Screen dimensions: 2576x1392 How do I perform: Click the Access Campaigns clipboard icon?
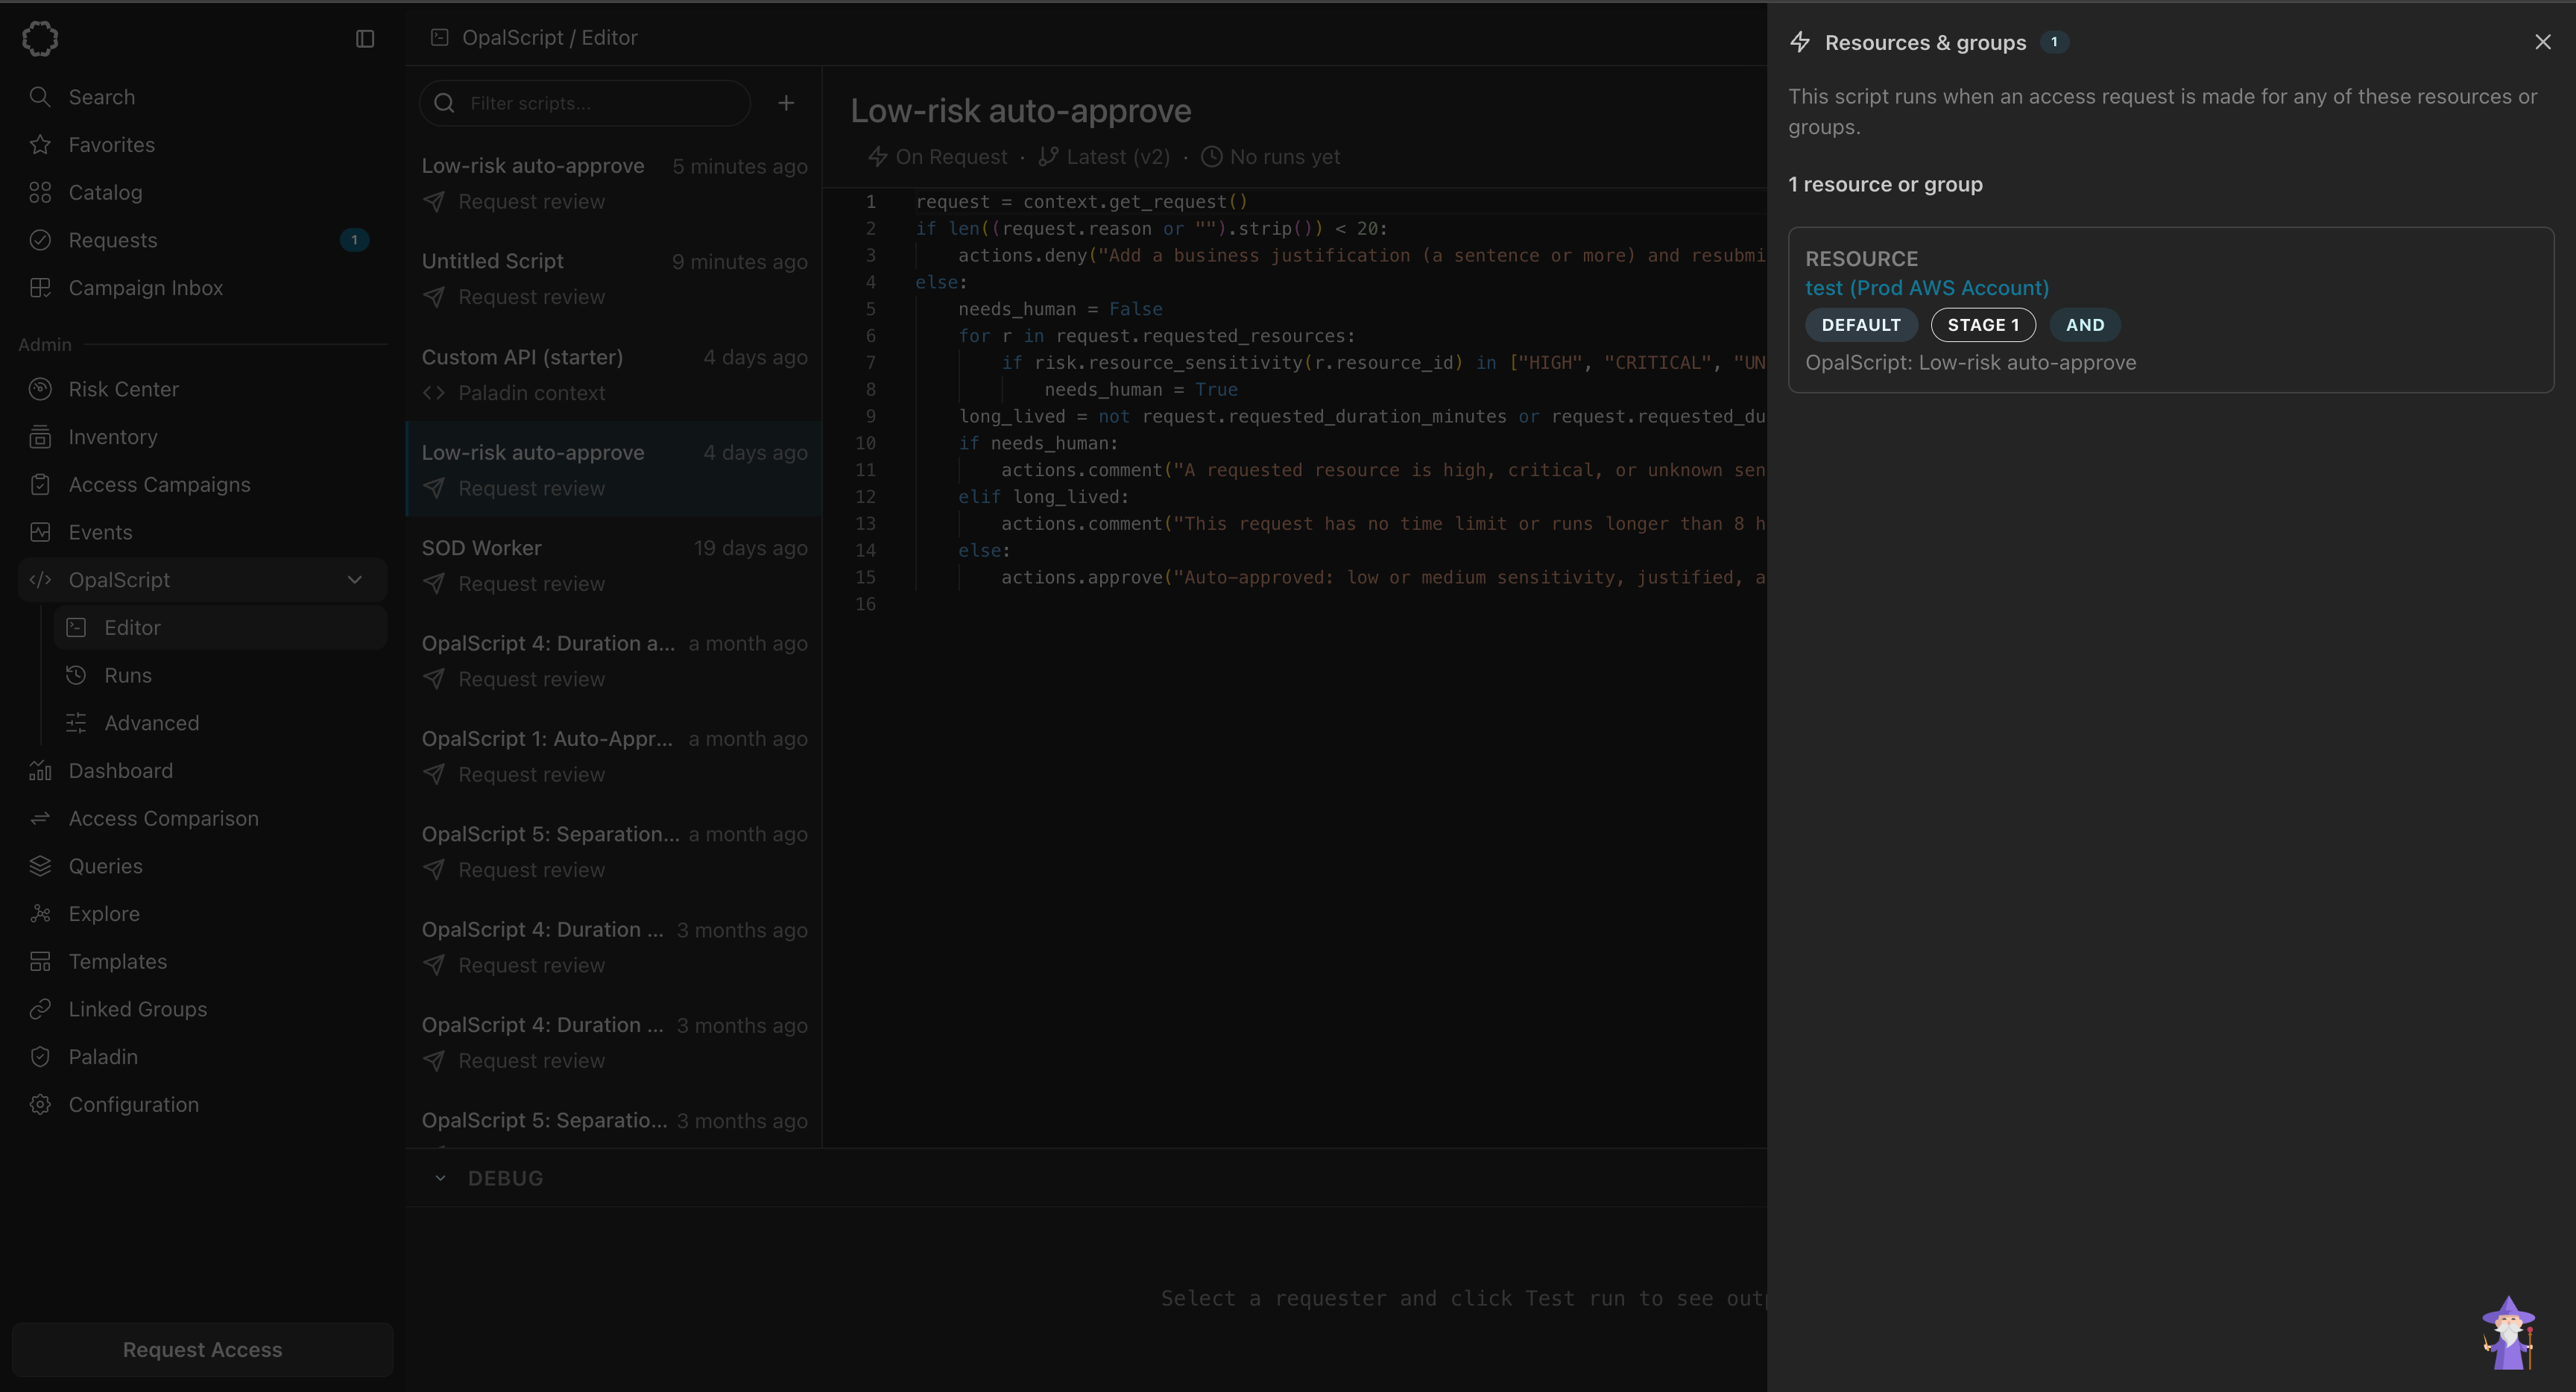point(40,485)
